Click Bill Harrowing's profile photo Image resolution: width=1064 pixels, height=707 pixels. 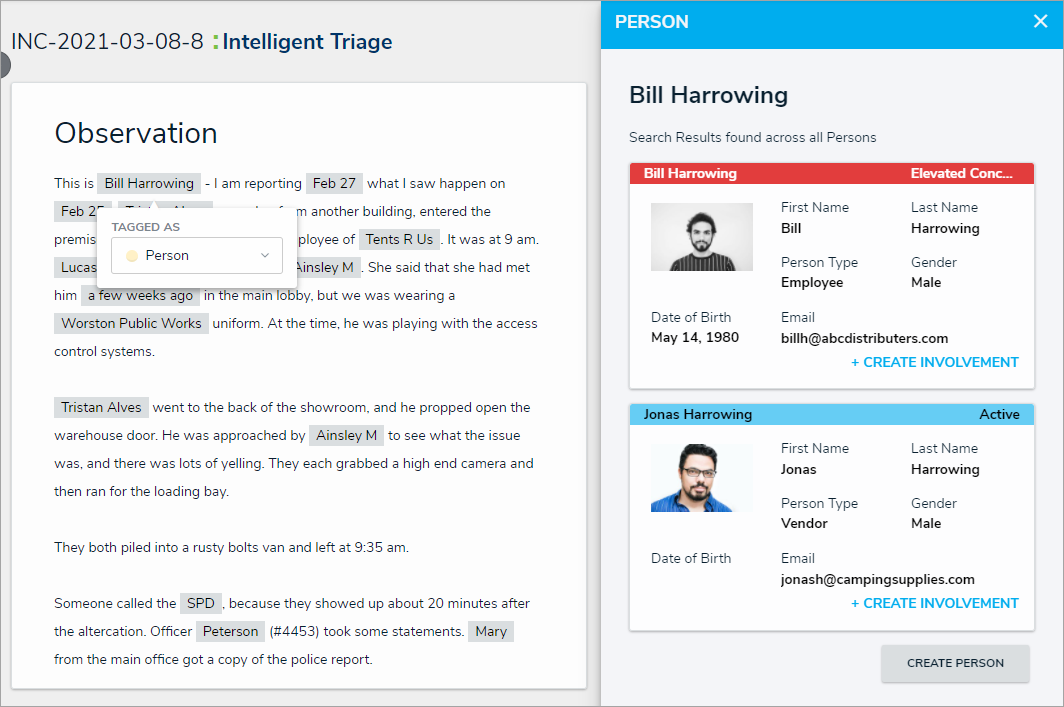coord(701,237)
